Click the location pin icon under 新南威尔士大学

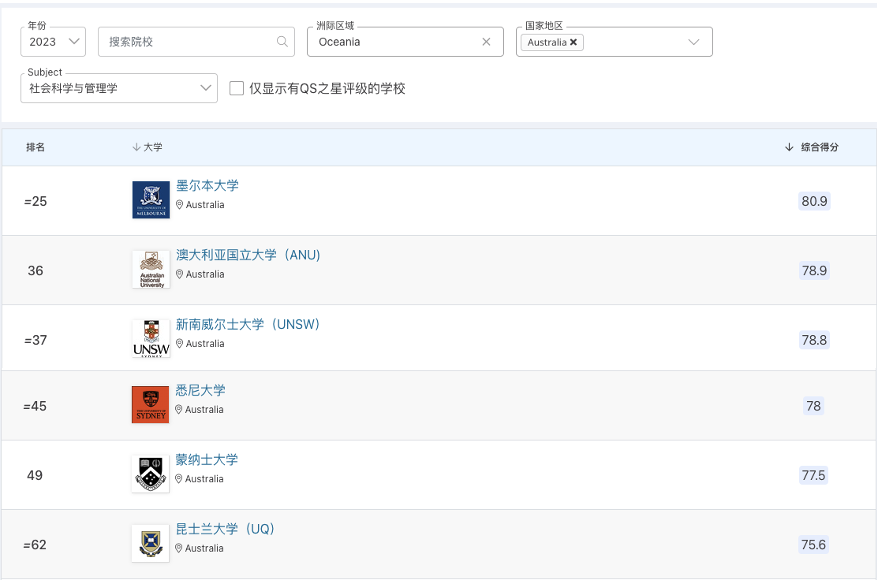(180, 343)
